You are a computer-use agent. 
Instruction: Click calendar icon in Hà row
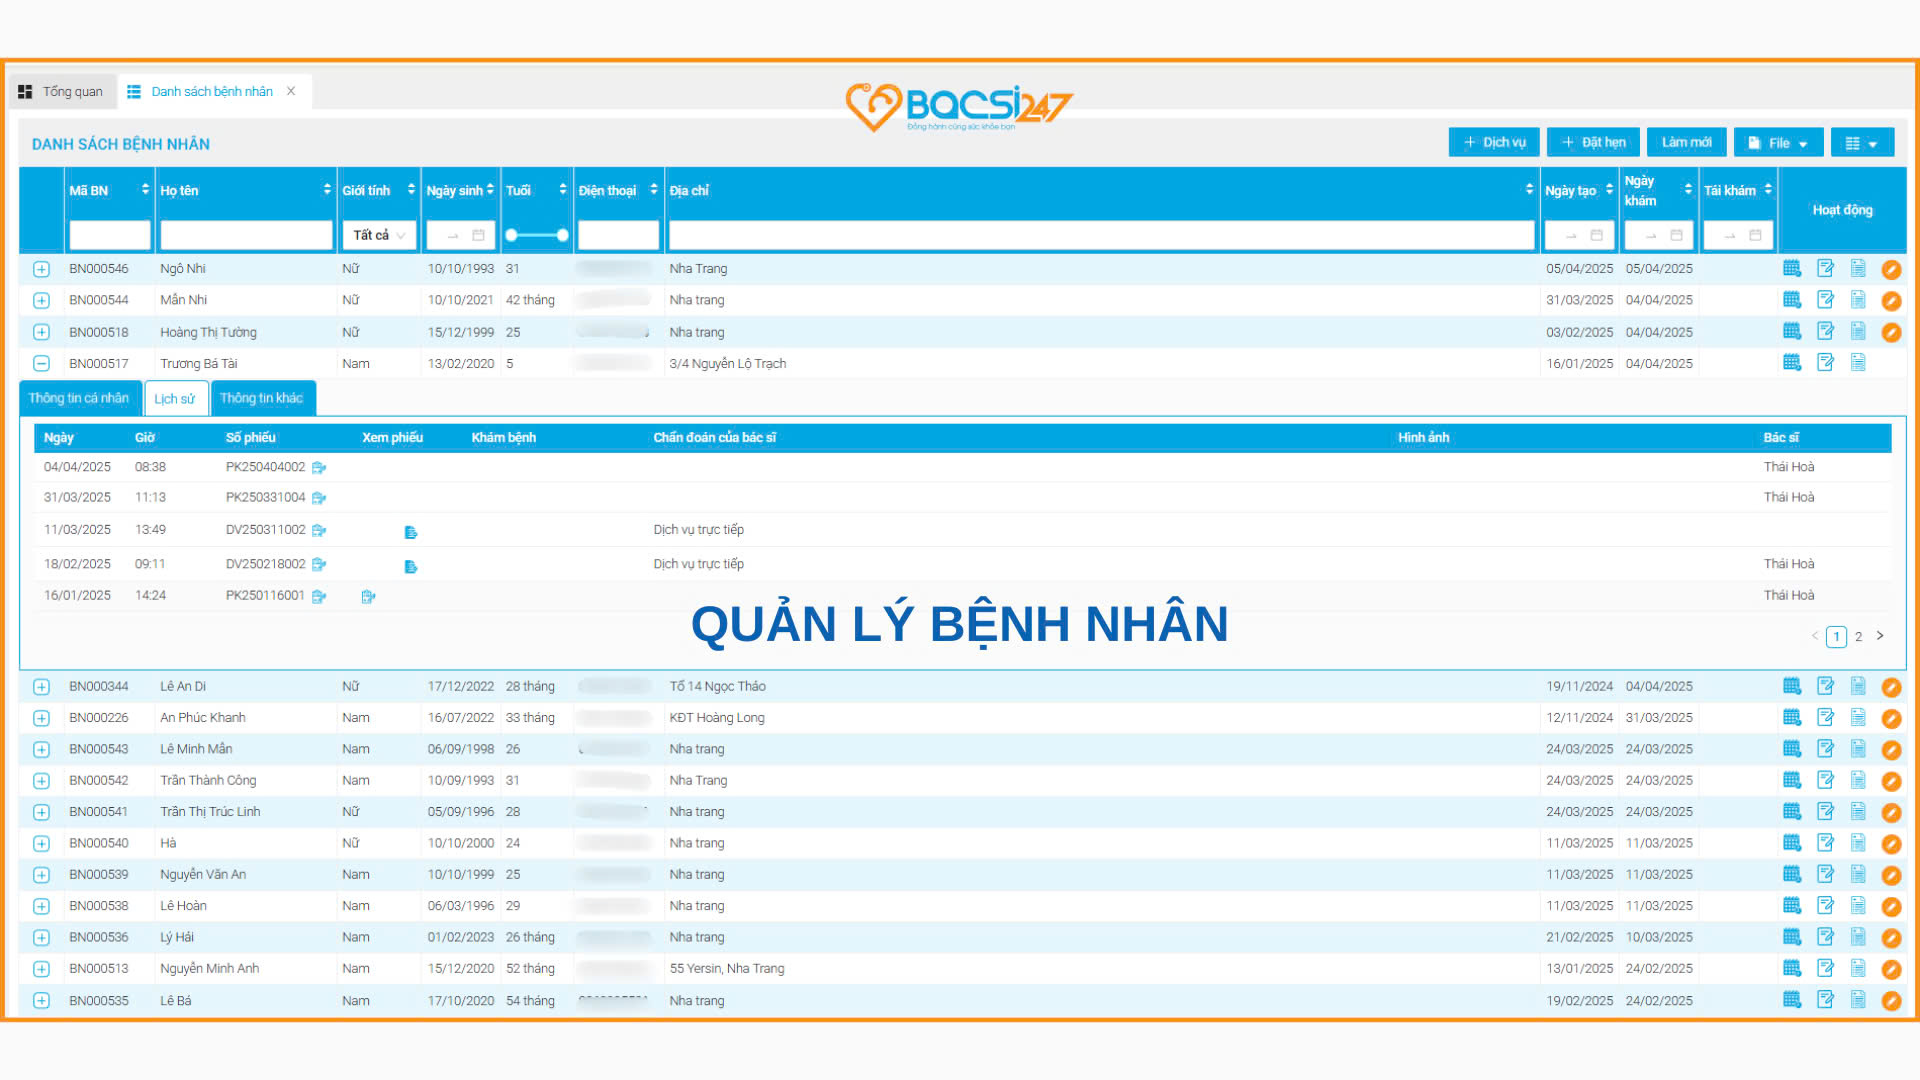click(x=1792, y=842)
